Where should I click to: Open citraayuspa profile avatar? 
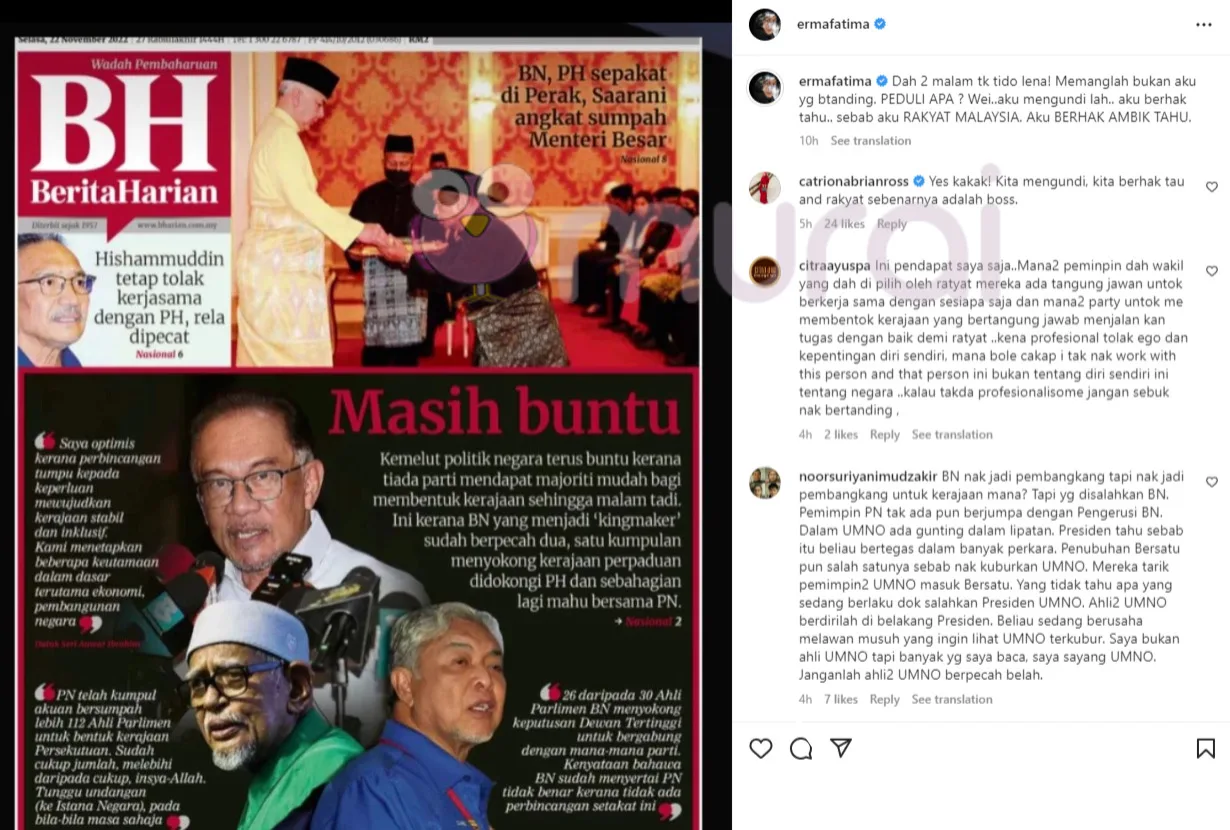coord(765,272)
